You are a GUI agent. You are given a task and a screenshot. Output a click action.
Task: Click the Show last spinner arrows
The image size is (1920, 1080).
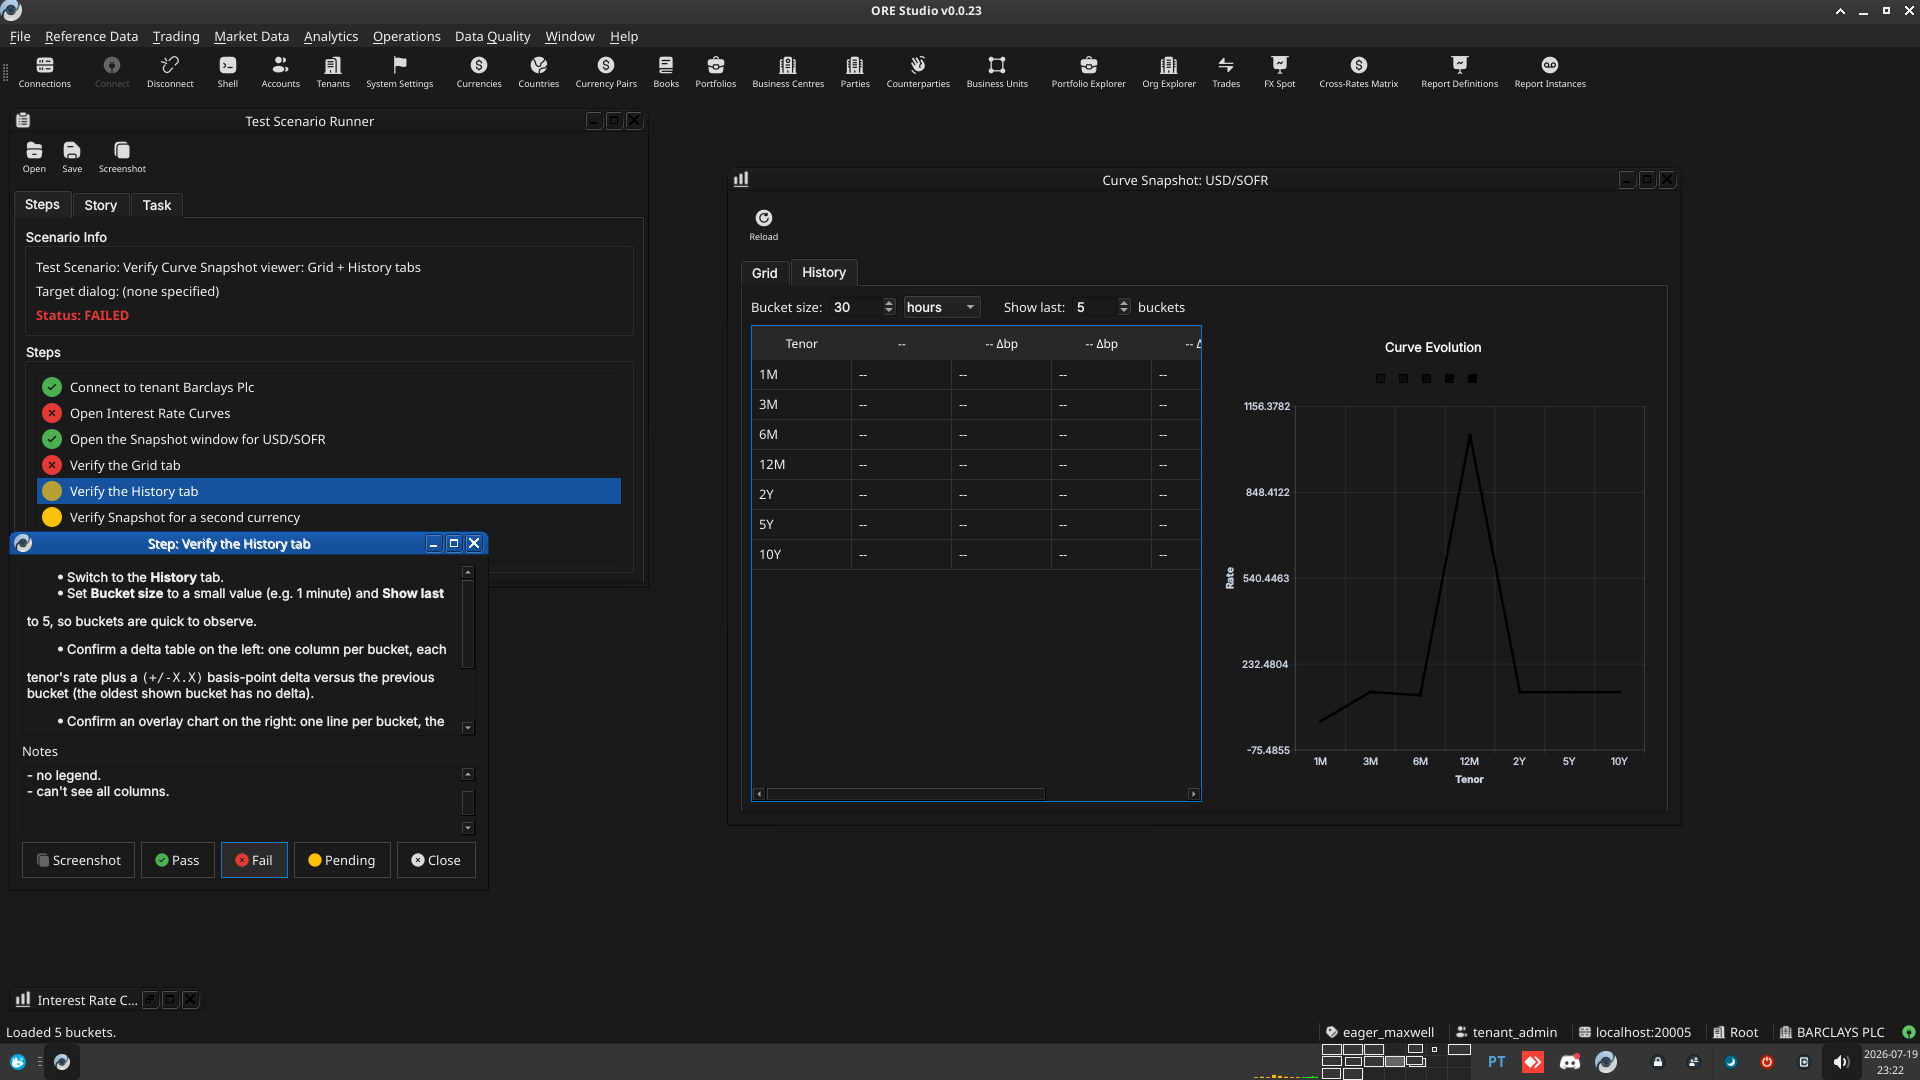(1124, 307)
